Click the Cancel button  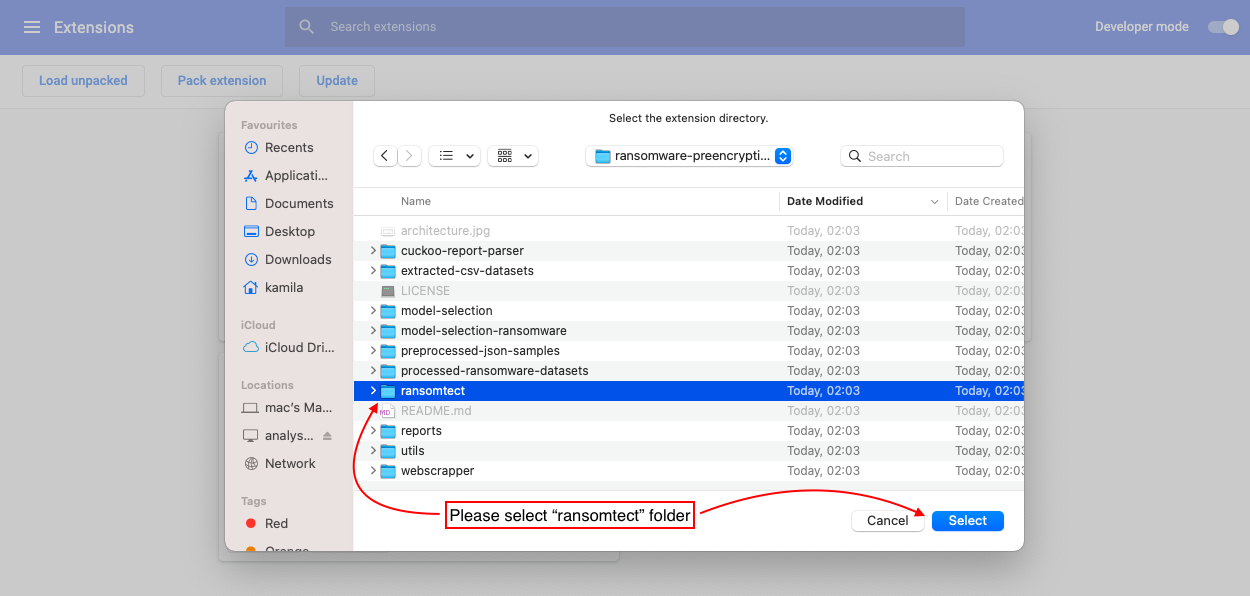[887, 521]
